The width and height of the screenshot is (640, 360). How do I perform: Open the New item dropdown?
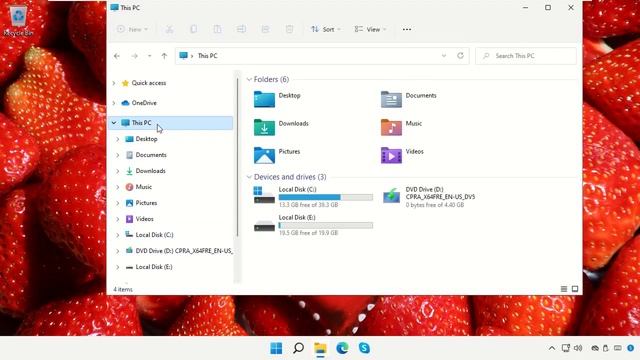click(x=132, y=29)
